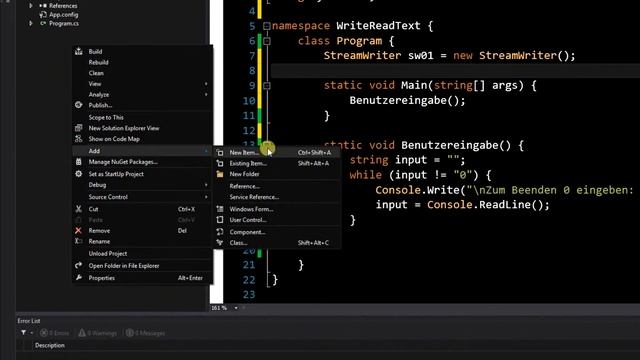Click the empty line 8 in the editor
The image size is (640, 360).
pos(455,71)
